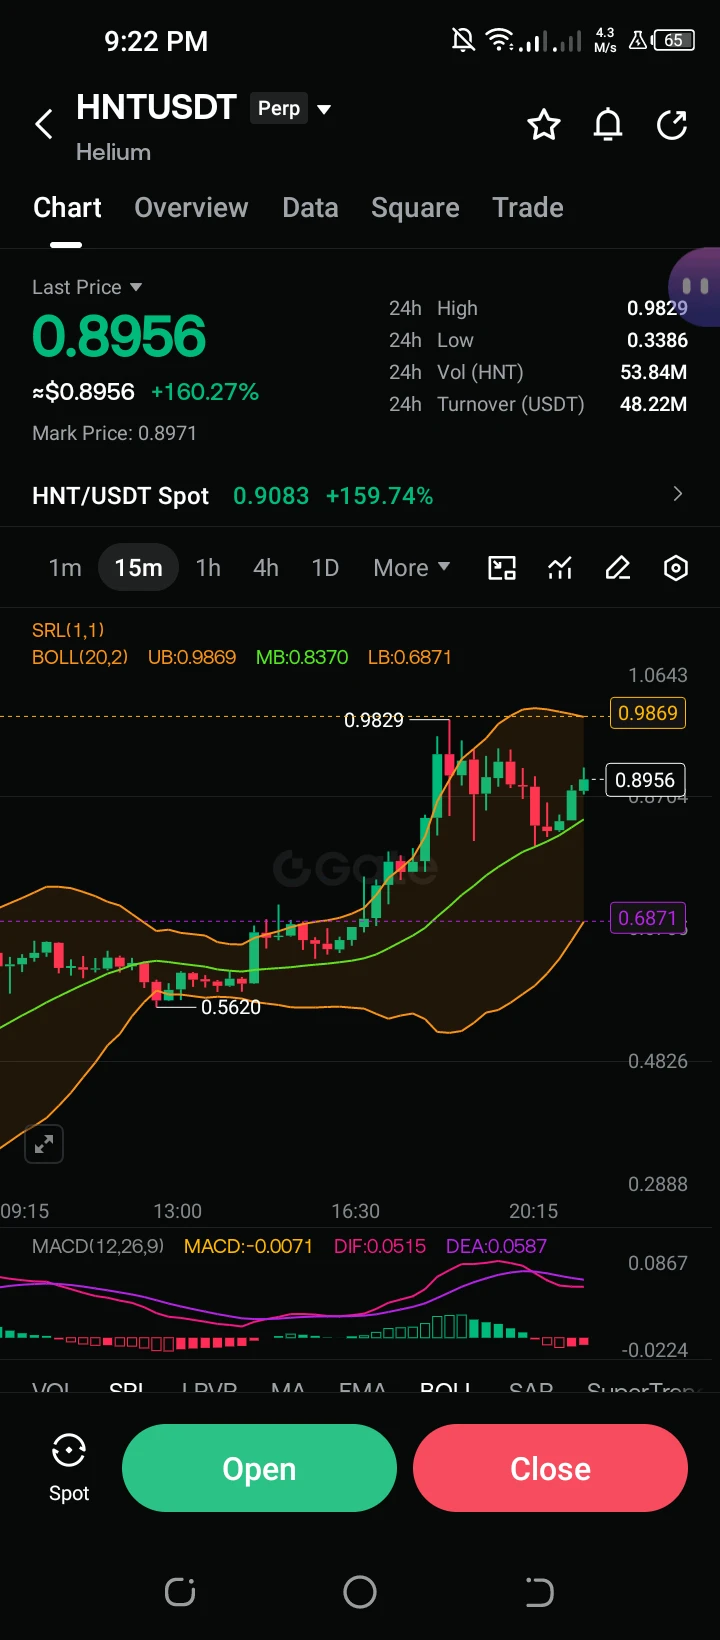Open contract type dropdown next to Perp

324,109
